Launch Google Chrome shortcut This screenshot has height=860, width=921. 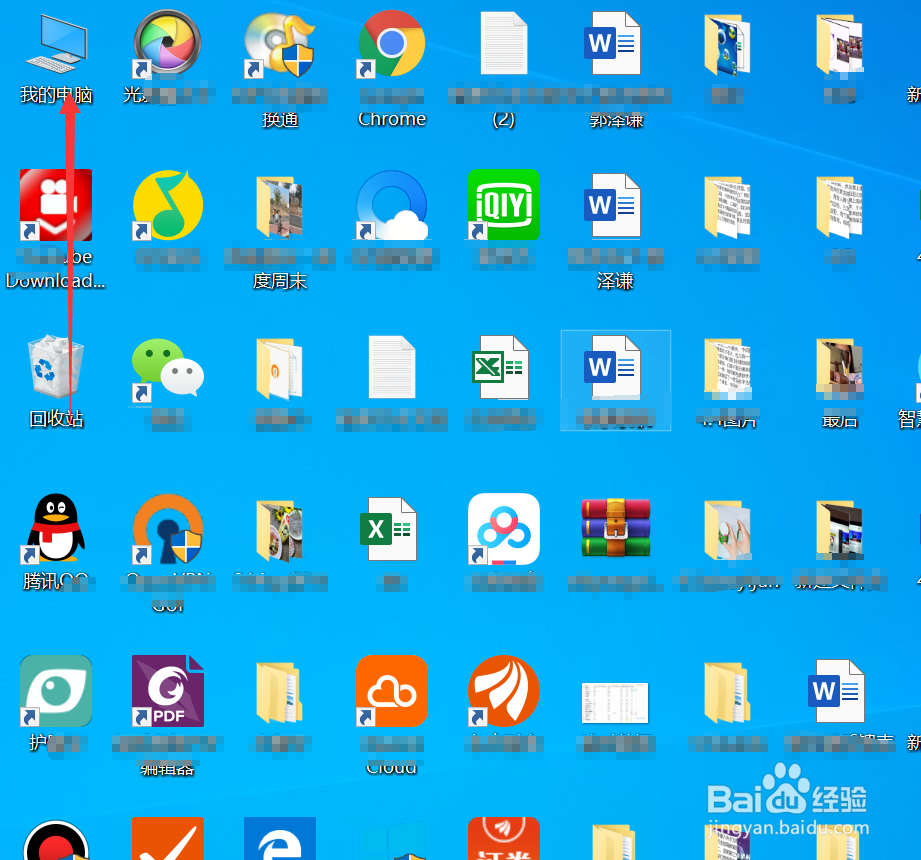pyautogui.click(x=392, y=44)
